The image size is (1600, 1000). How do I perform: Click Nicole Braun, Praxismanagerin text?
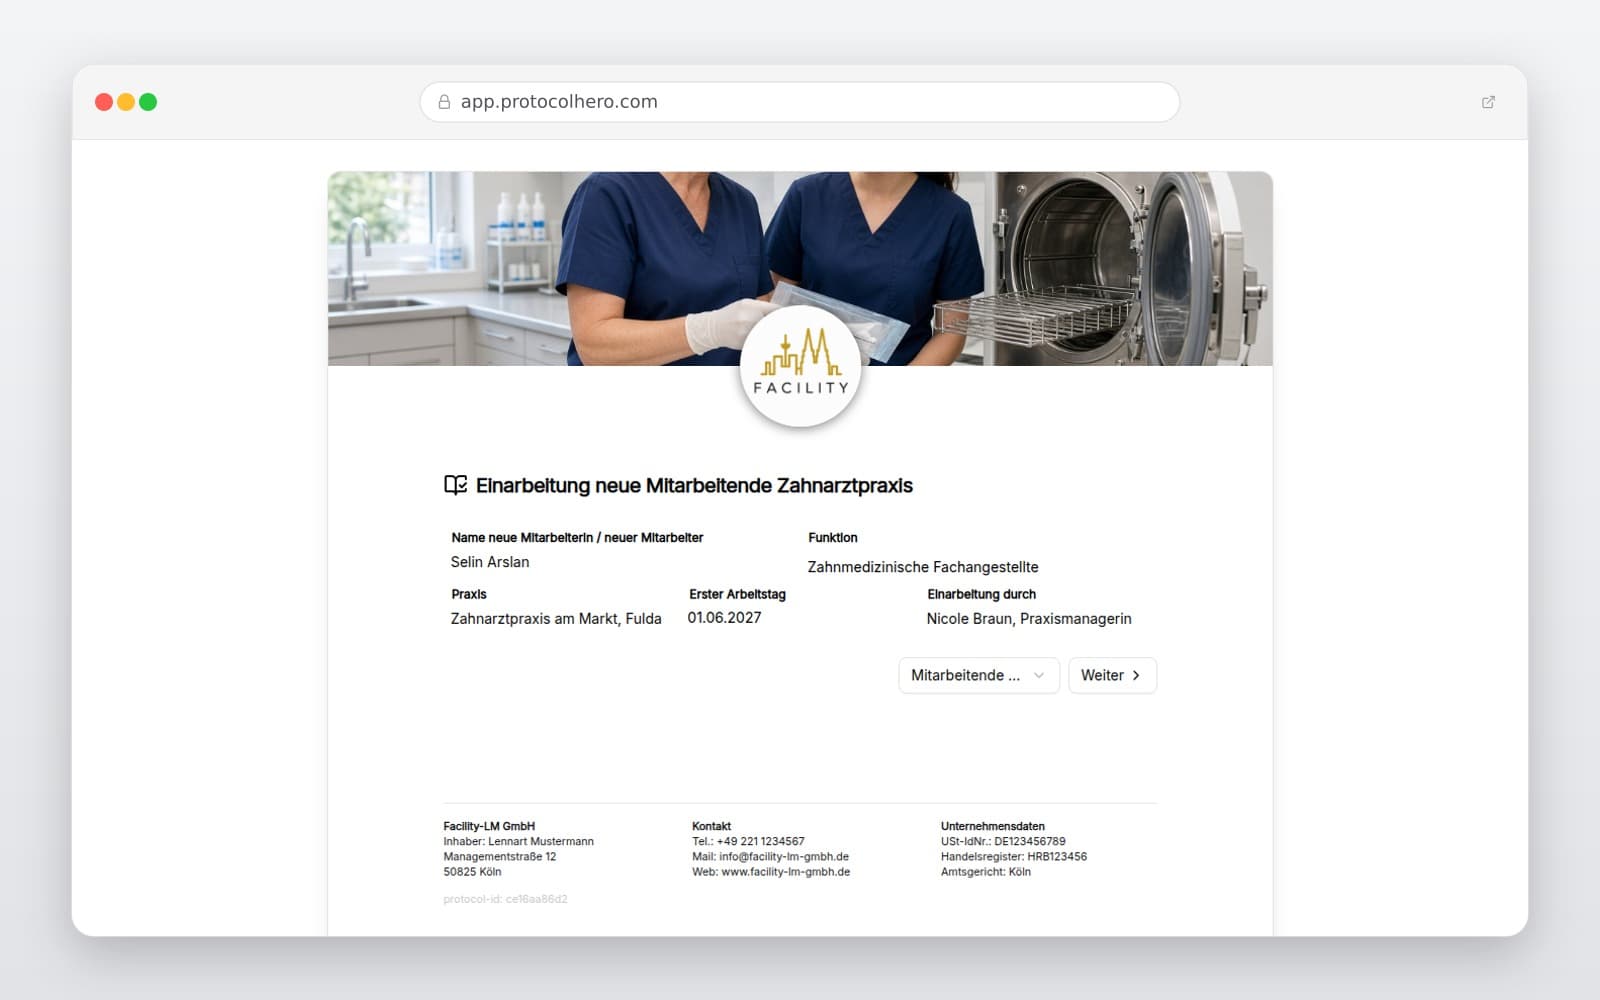1029,619
